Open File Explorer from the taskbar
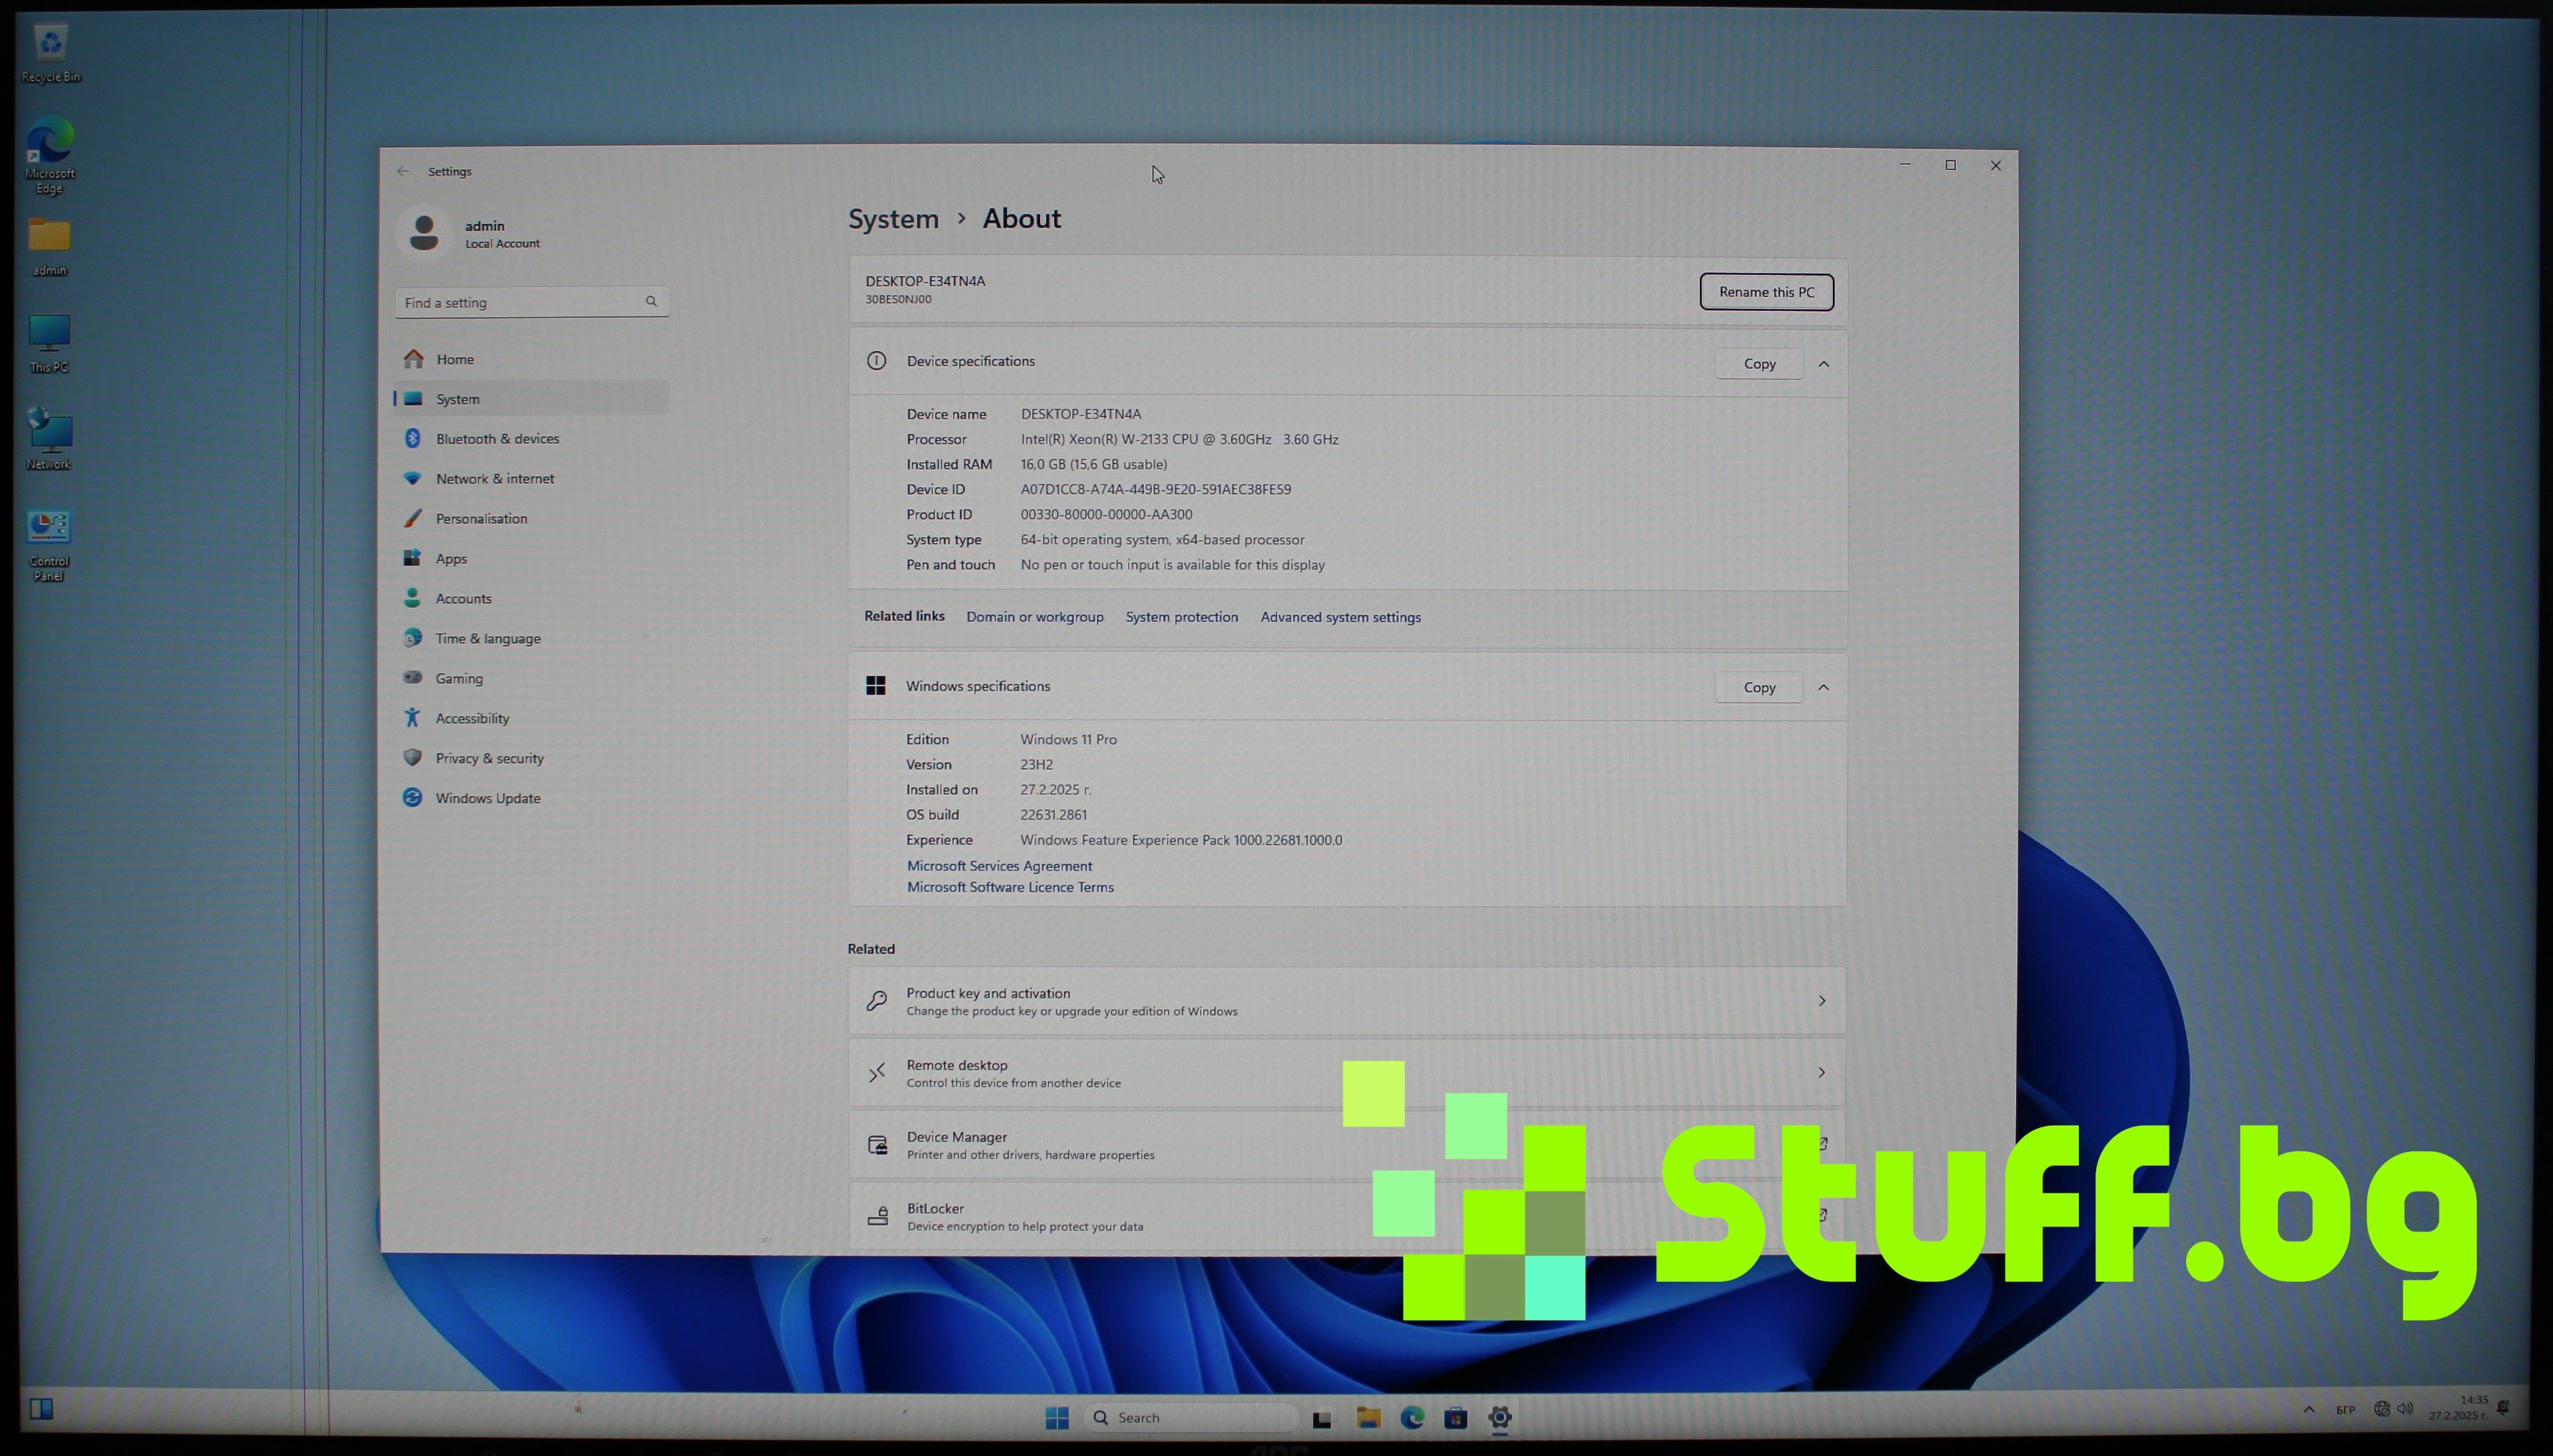The width and height of the screenshot is (2553, 1456). (1368, 1417)
